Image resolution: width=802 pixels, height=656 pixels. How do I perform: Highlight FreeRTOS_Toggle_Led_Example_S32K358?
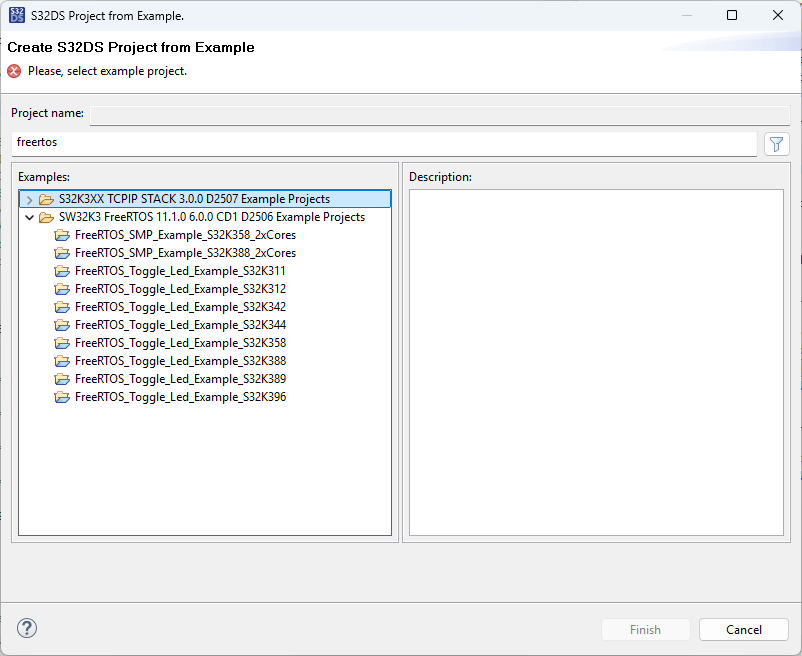coord(180,343)
